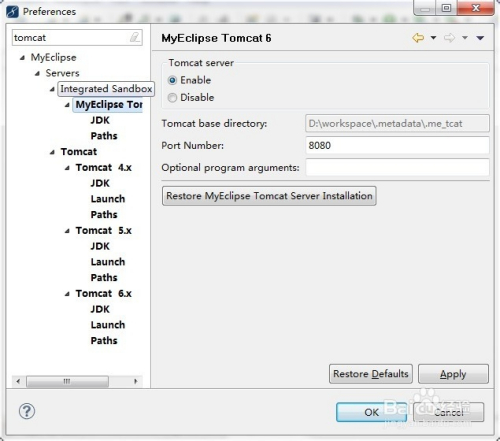Collapse the Tomcat 6.x node arrow
This screenshot has height=441, width=500.
click(x=67, y=294)
